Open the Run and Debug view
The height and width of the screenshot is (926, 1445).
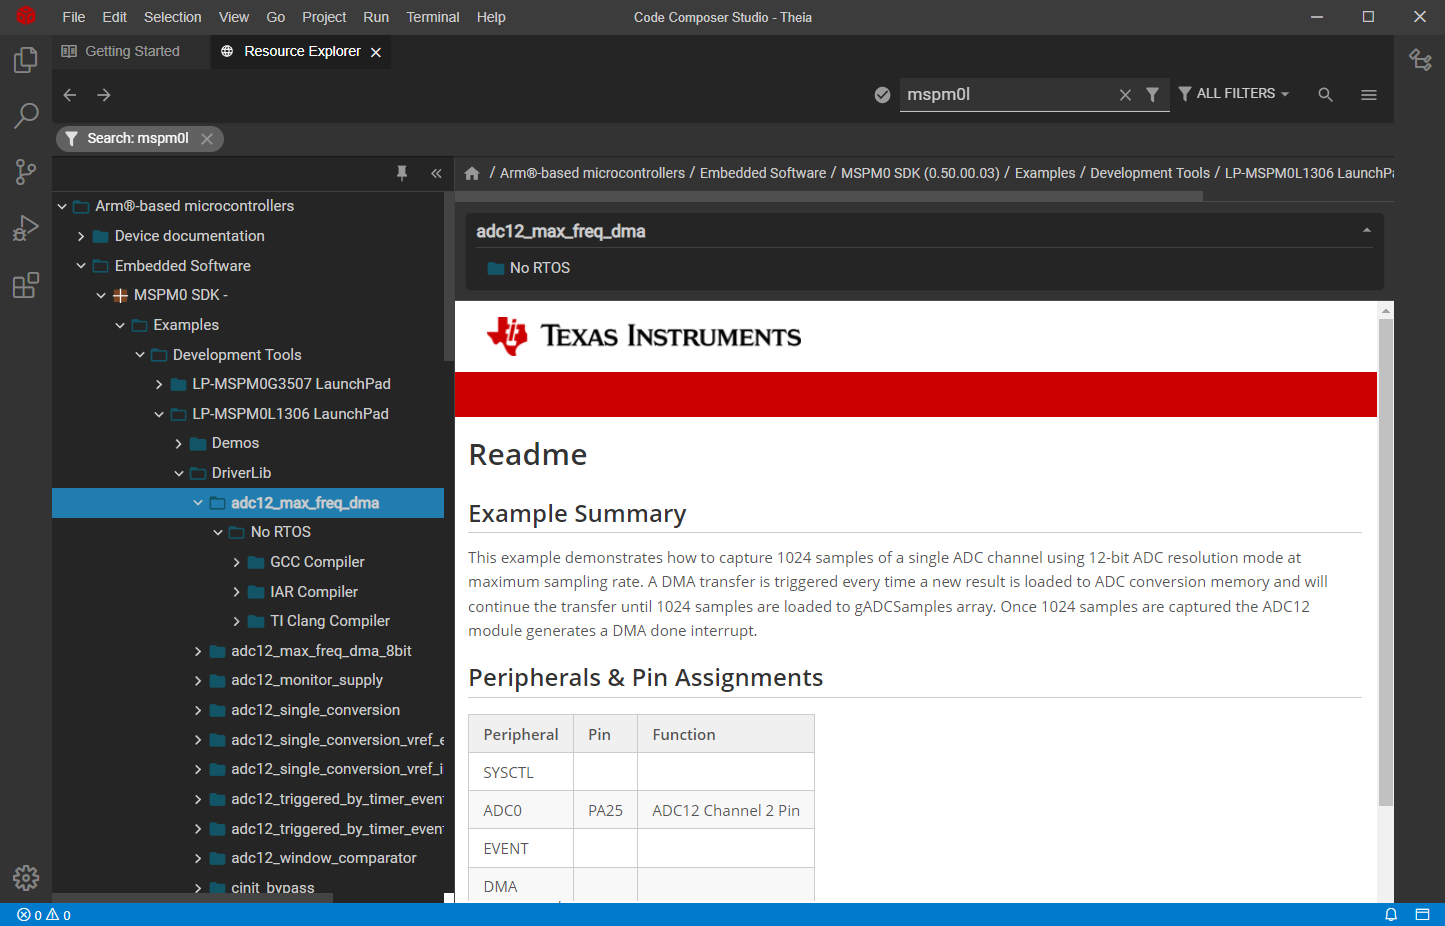(x=26, y=229)
